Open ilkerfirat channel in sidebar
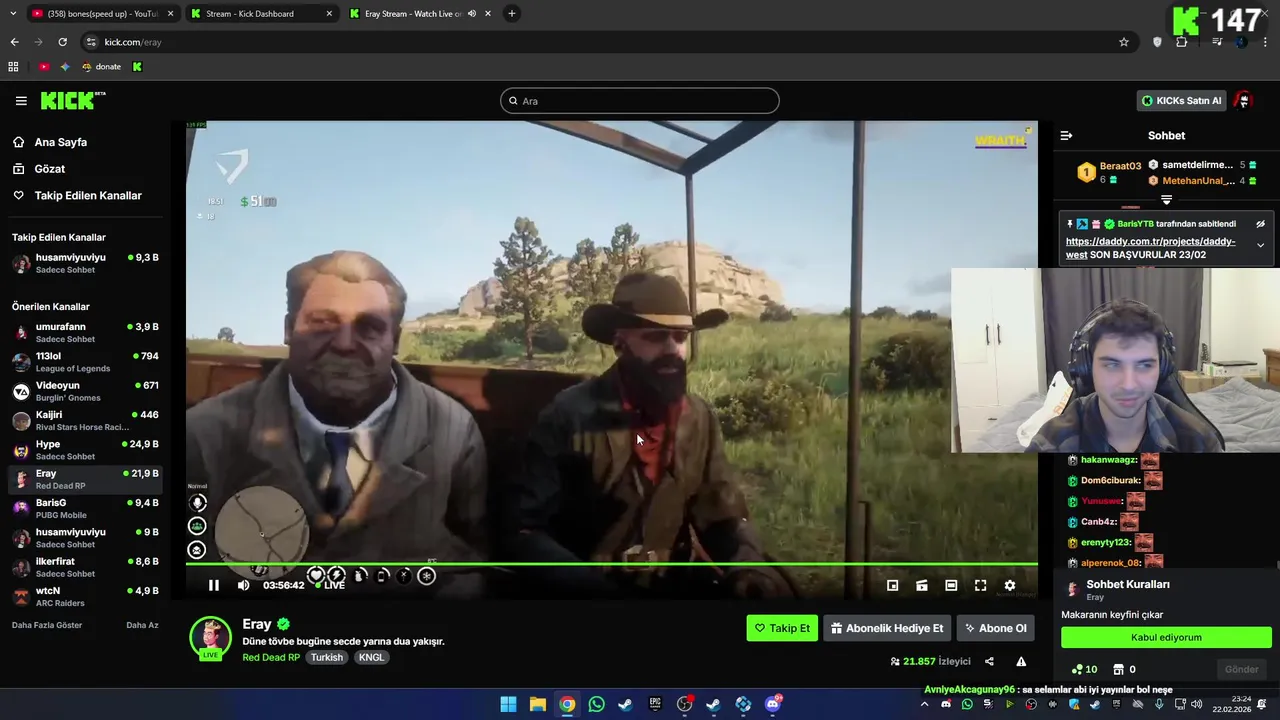This screenshot has height=720, width=1280. (x=85, y=567)
